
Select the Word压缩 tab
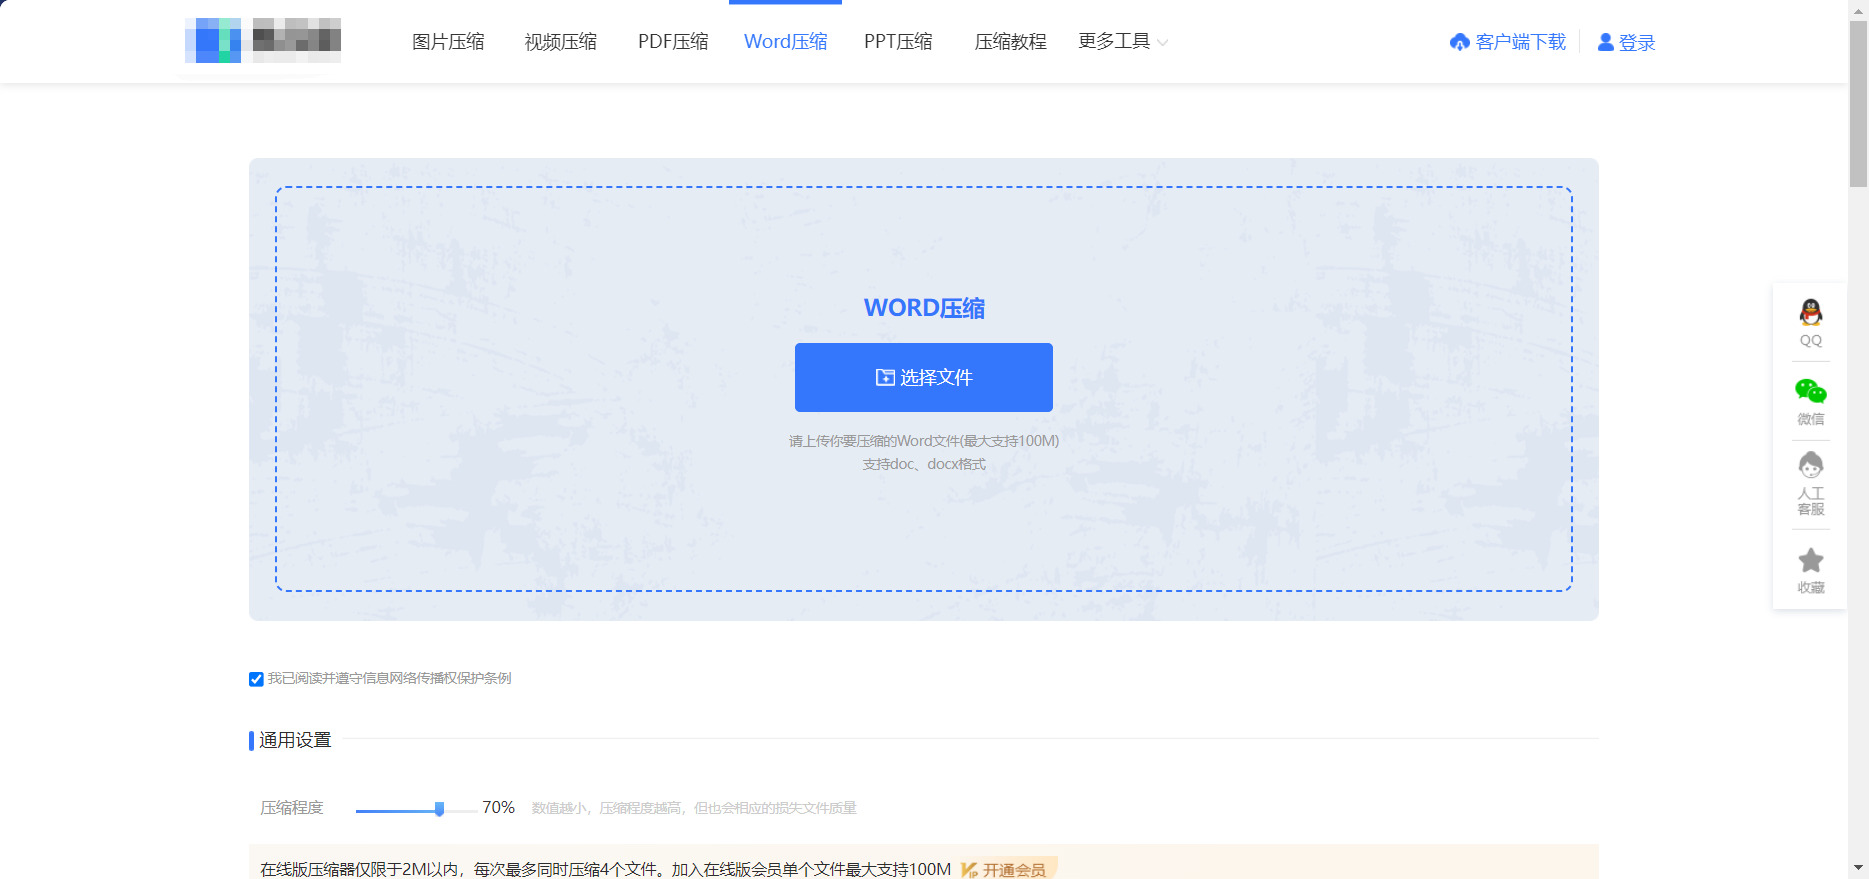(785, 41)
